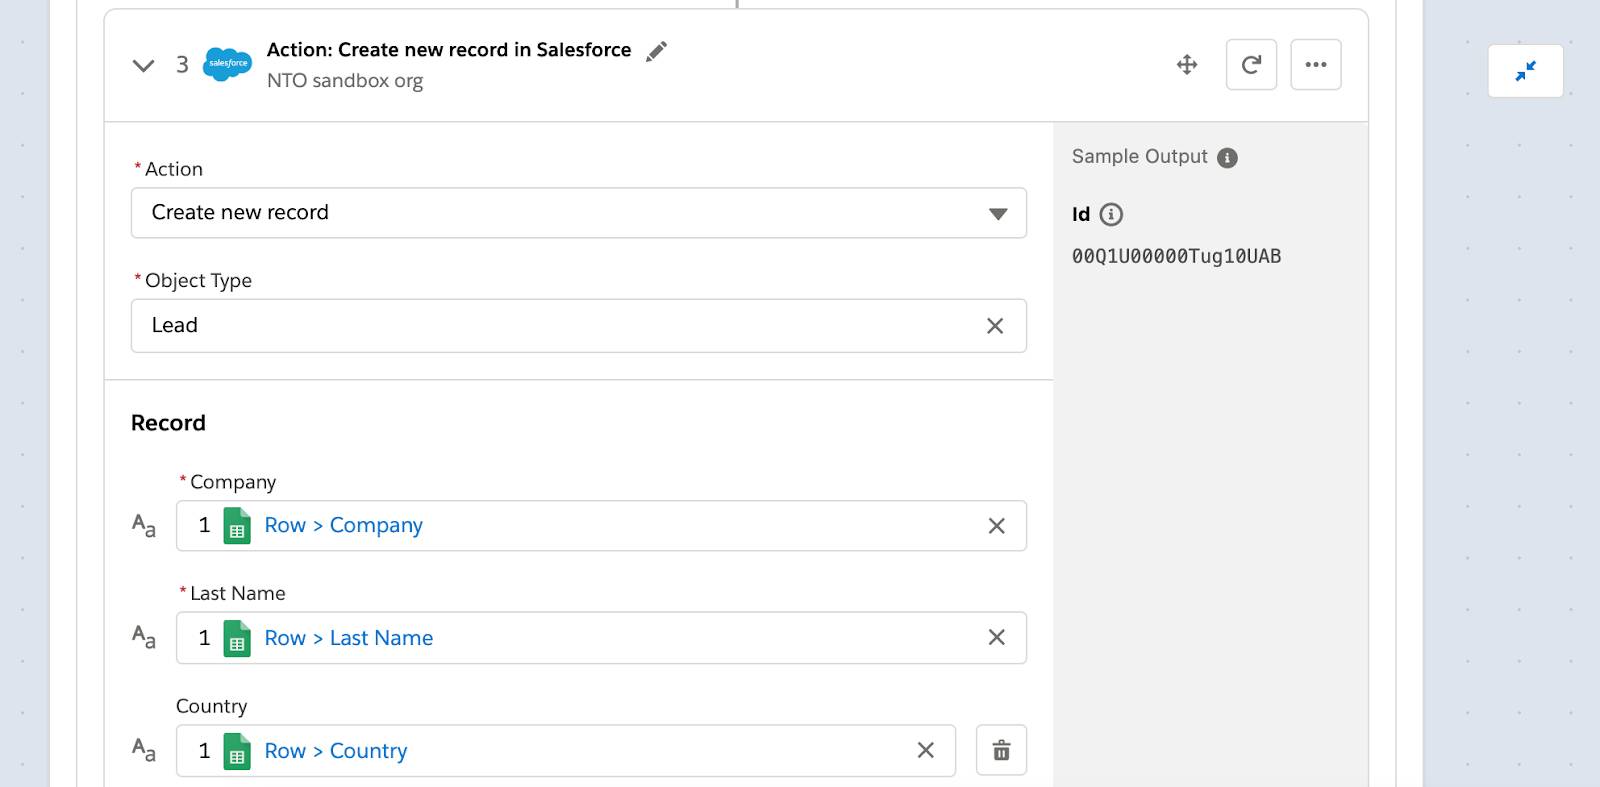
Task: Show info for Sample Output
Action: pyautogui.click(x=1227, y=158)
